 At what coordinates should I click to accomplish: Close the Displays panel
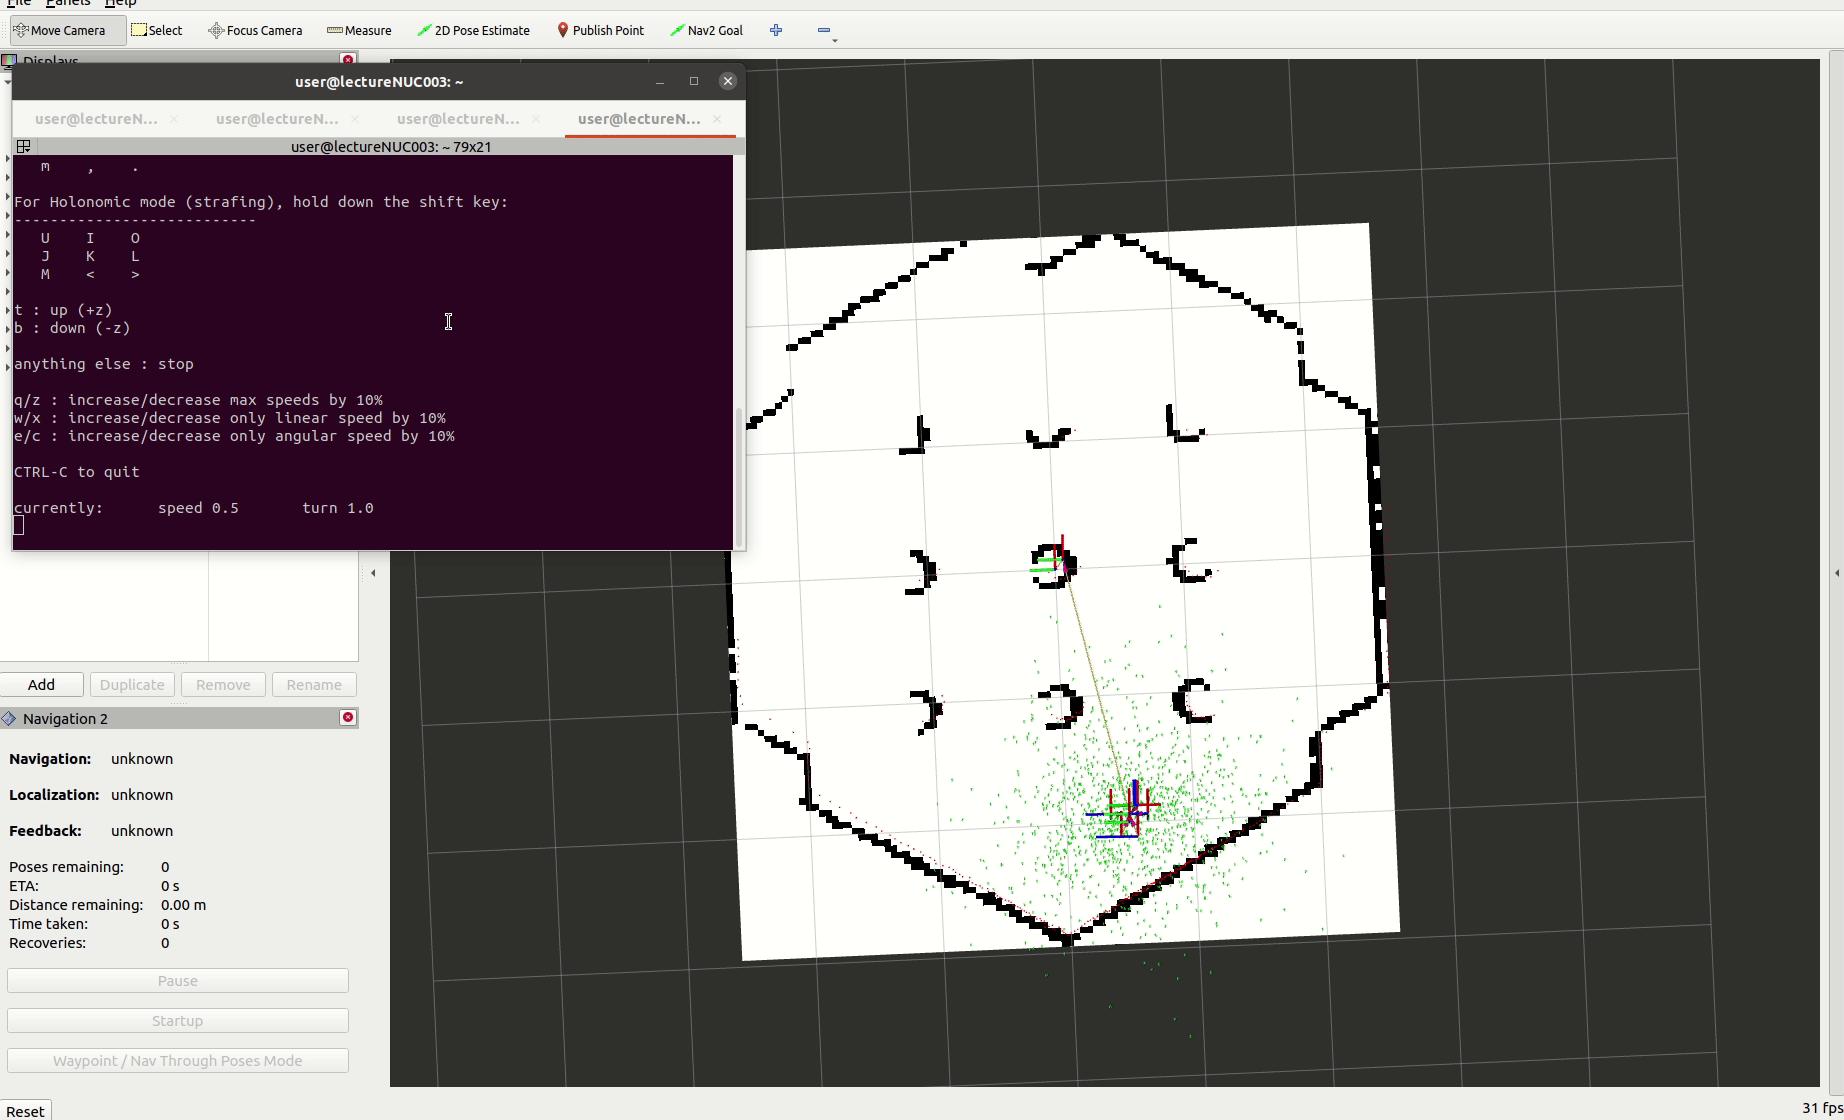348,59
